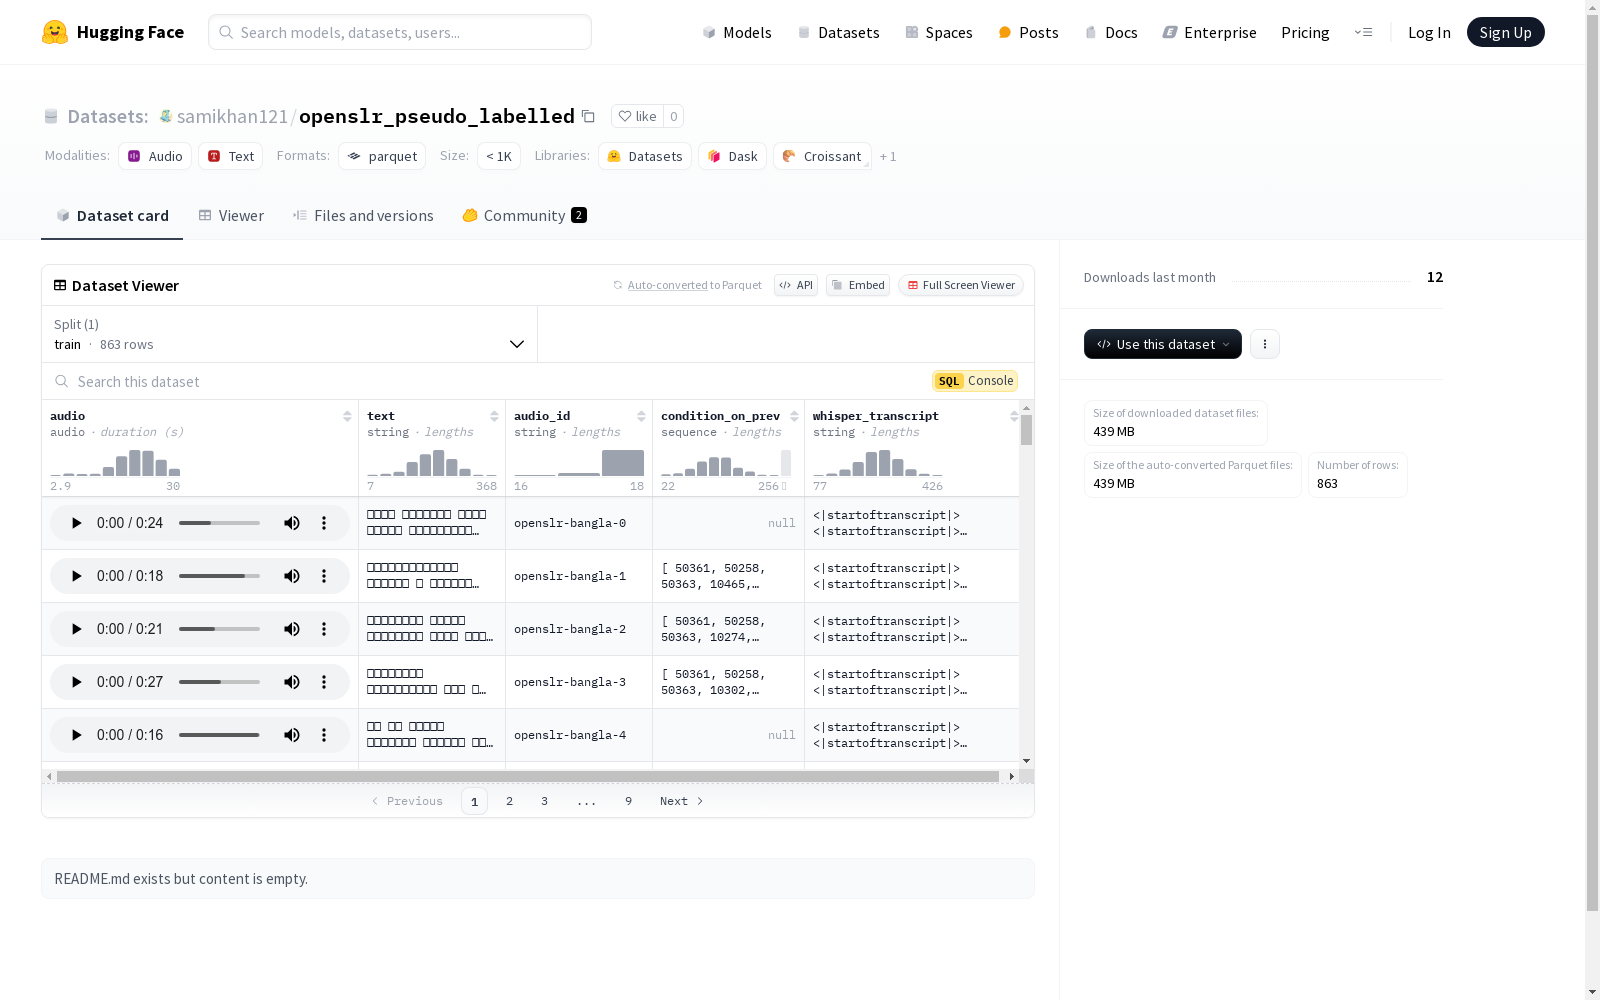The height and width of the screenshot is (1000, 1600).
Task: Click the table scroll-down arrow
Action: [x=1026, y=761]
